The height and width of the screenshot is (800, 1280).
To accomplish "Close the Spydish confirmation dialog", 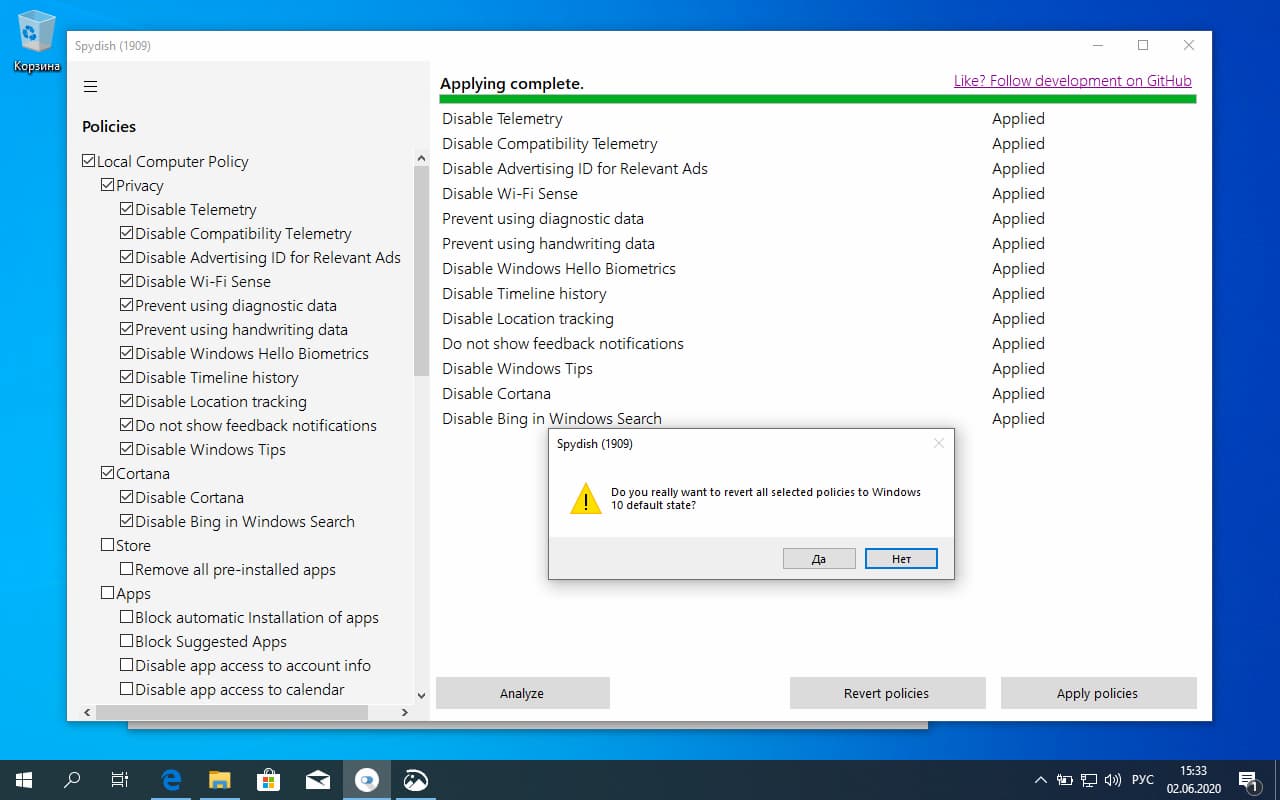I will (938, 443).
